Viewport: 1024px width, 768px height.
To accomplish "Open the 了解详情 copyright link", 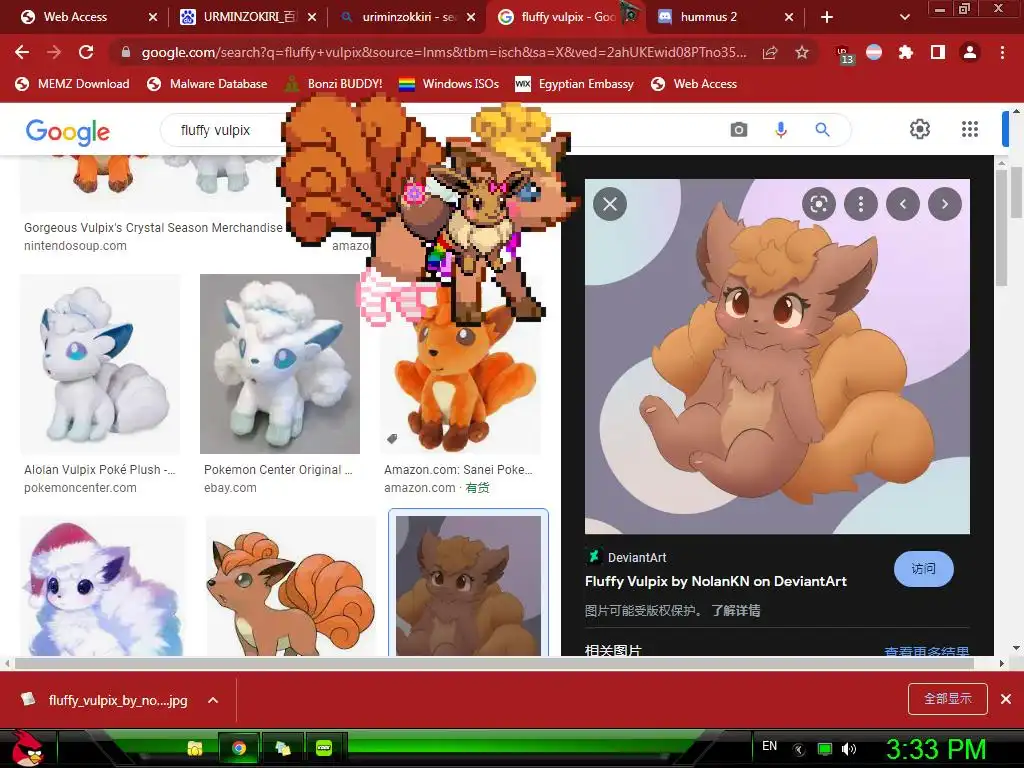I will [735, 611].
